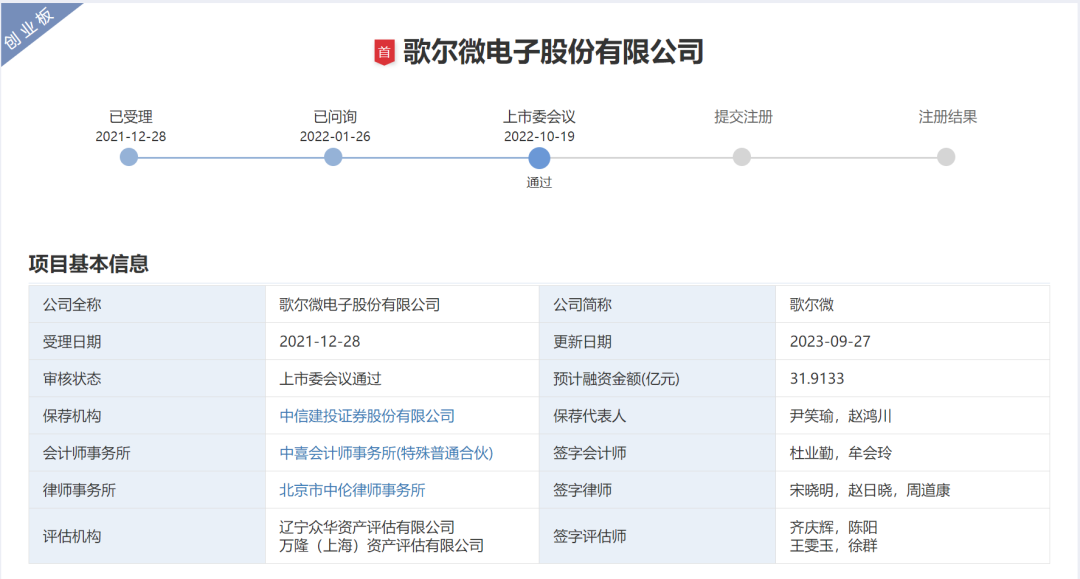Click the timeline progress bar between nodes
The height and width of the screenshot is (579, 1080).
click(230, 156)
